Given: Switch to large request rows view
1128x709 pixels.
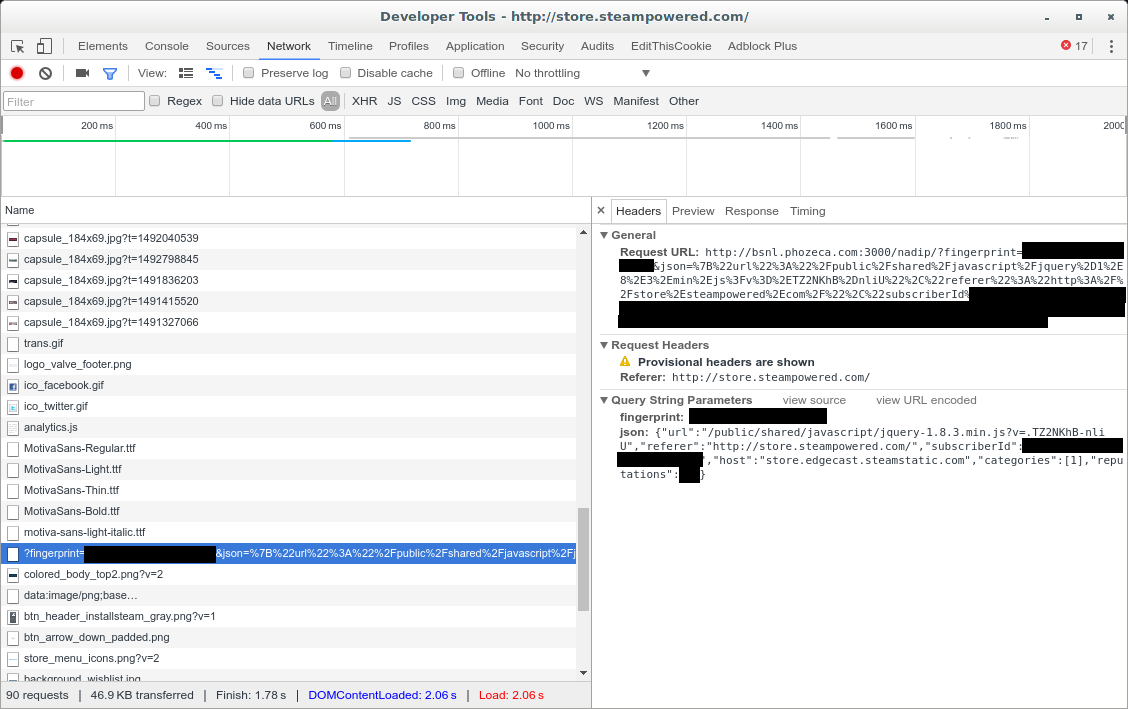Looking at the screenshot, I should click(186, 73).
